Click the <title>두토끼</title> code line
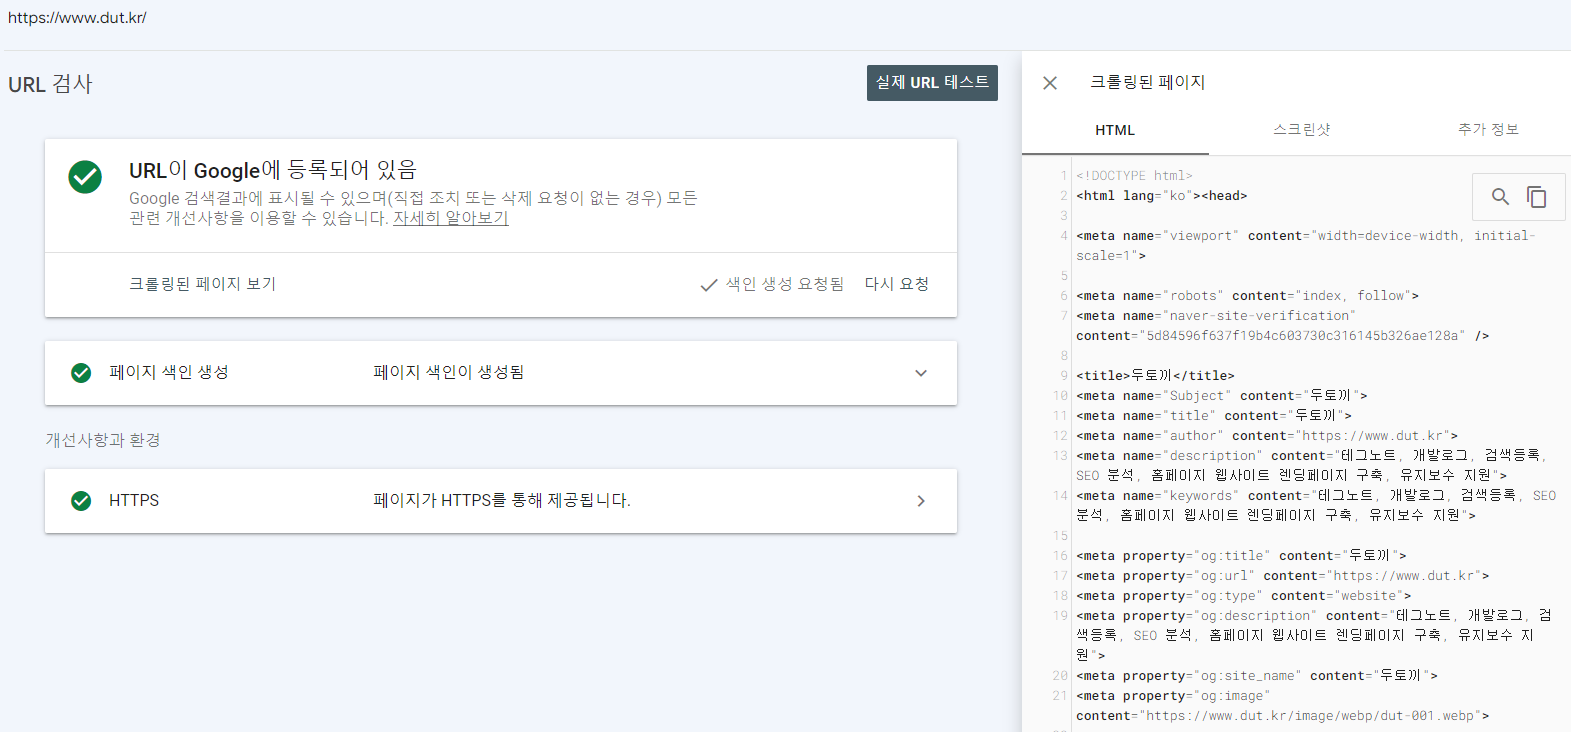 coord(1155,376)
